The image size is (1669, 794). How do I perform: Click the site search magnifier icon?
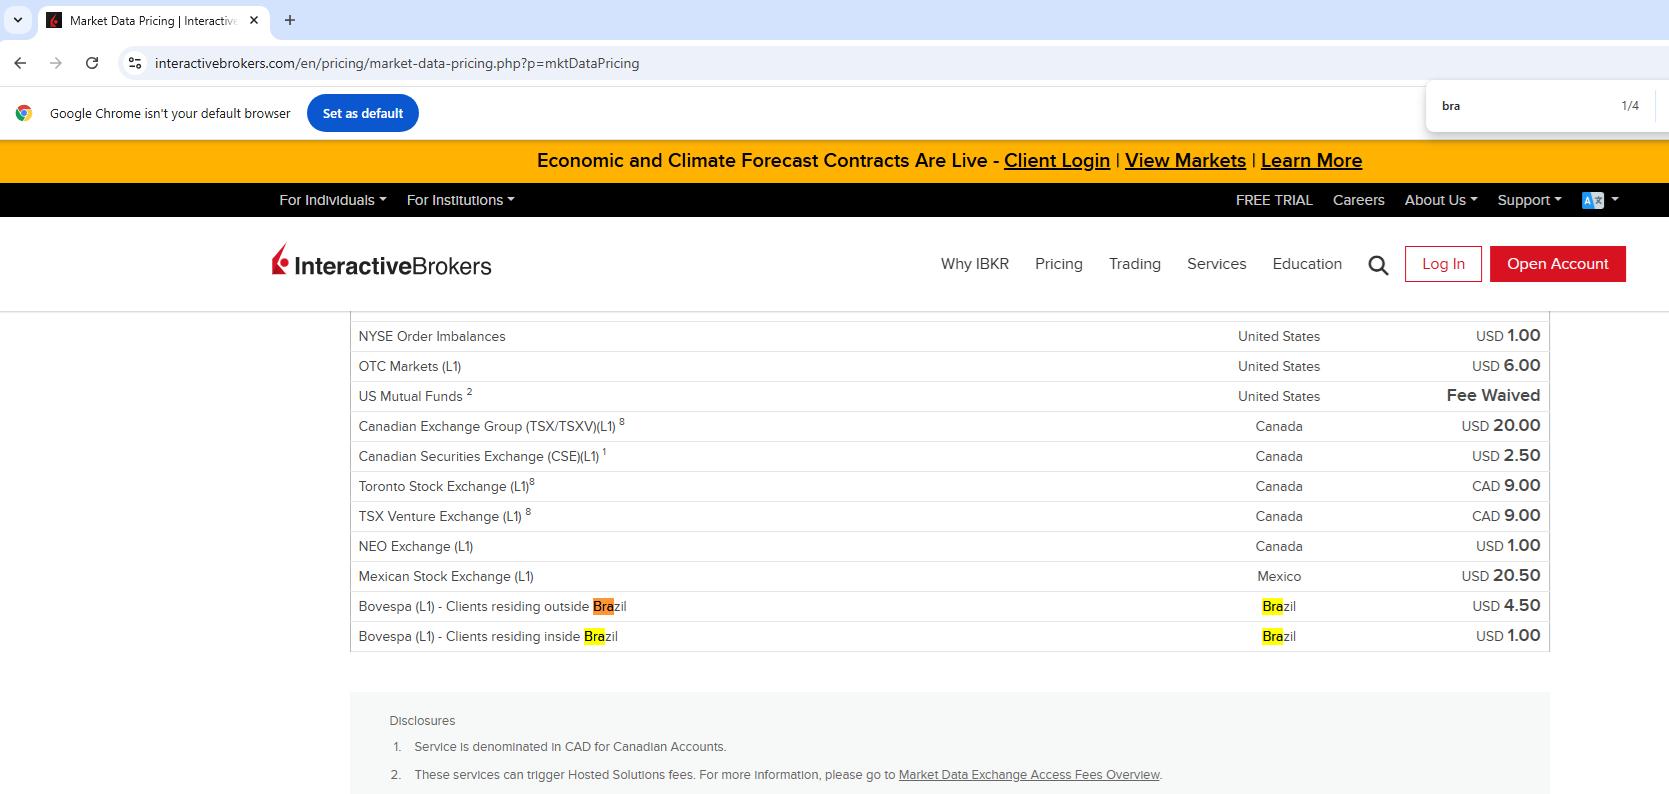[1378, 265]
